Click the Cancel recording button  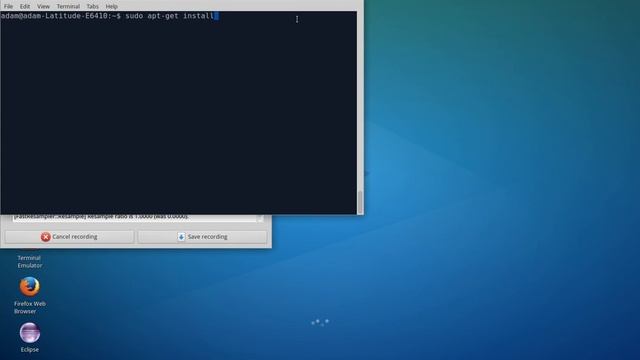pos(69,237)
